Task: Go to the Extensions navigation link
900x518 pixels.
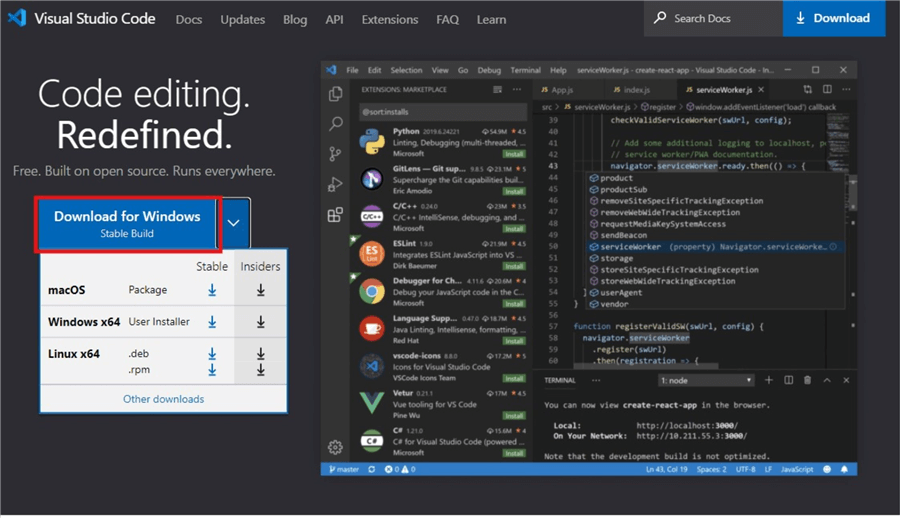Action: pyautogui.click(x=390, y=19)
